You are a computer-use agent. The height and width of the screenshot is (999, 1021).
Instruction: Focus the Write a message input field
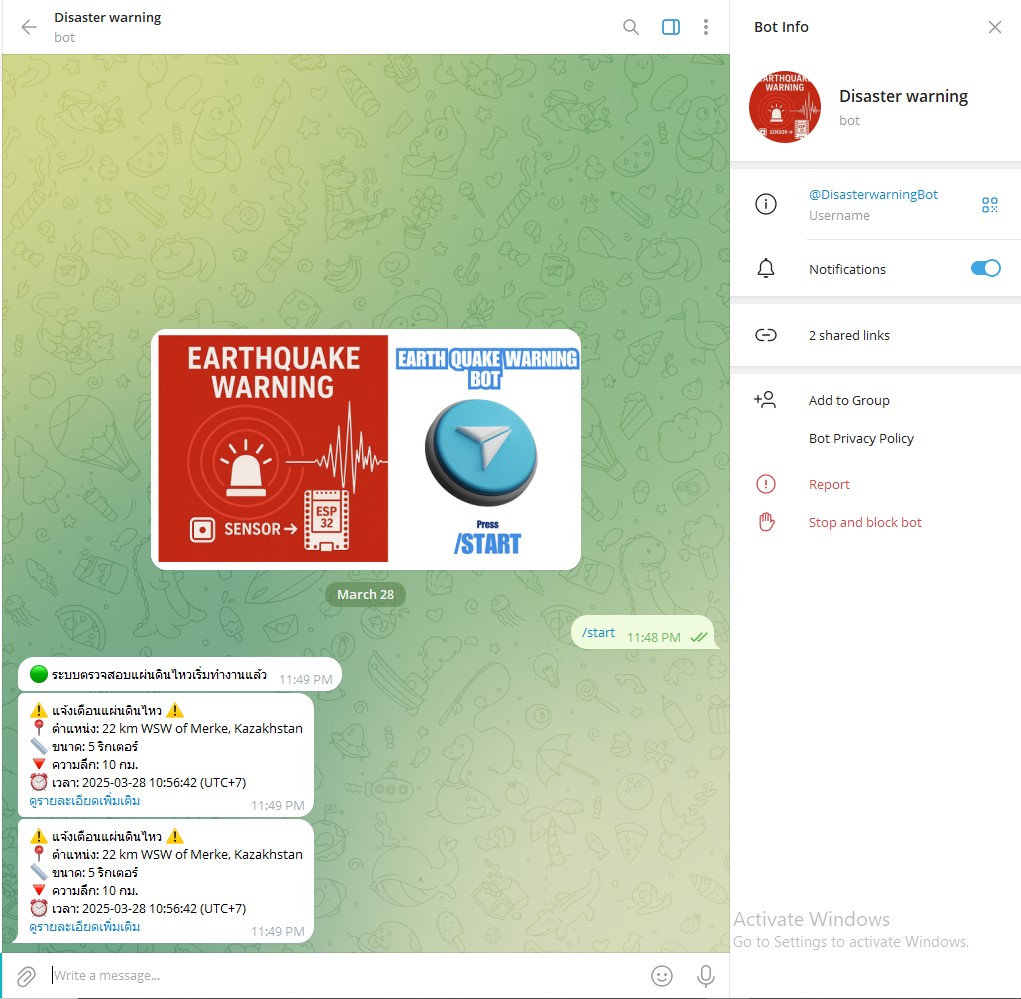pos(340,975)
